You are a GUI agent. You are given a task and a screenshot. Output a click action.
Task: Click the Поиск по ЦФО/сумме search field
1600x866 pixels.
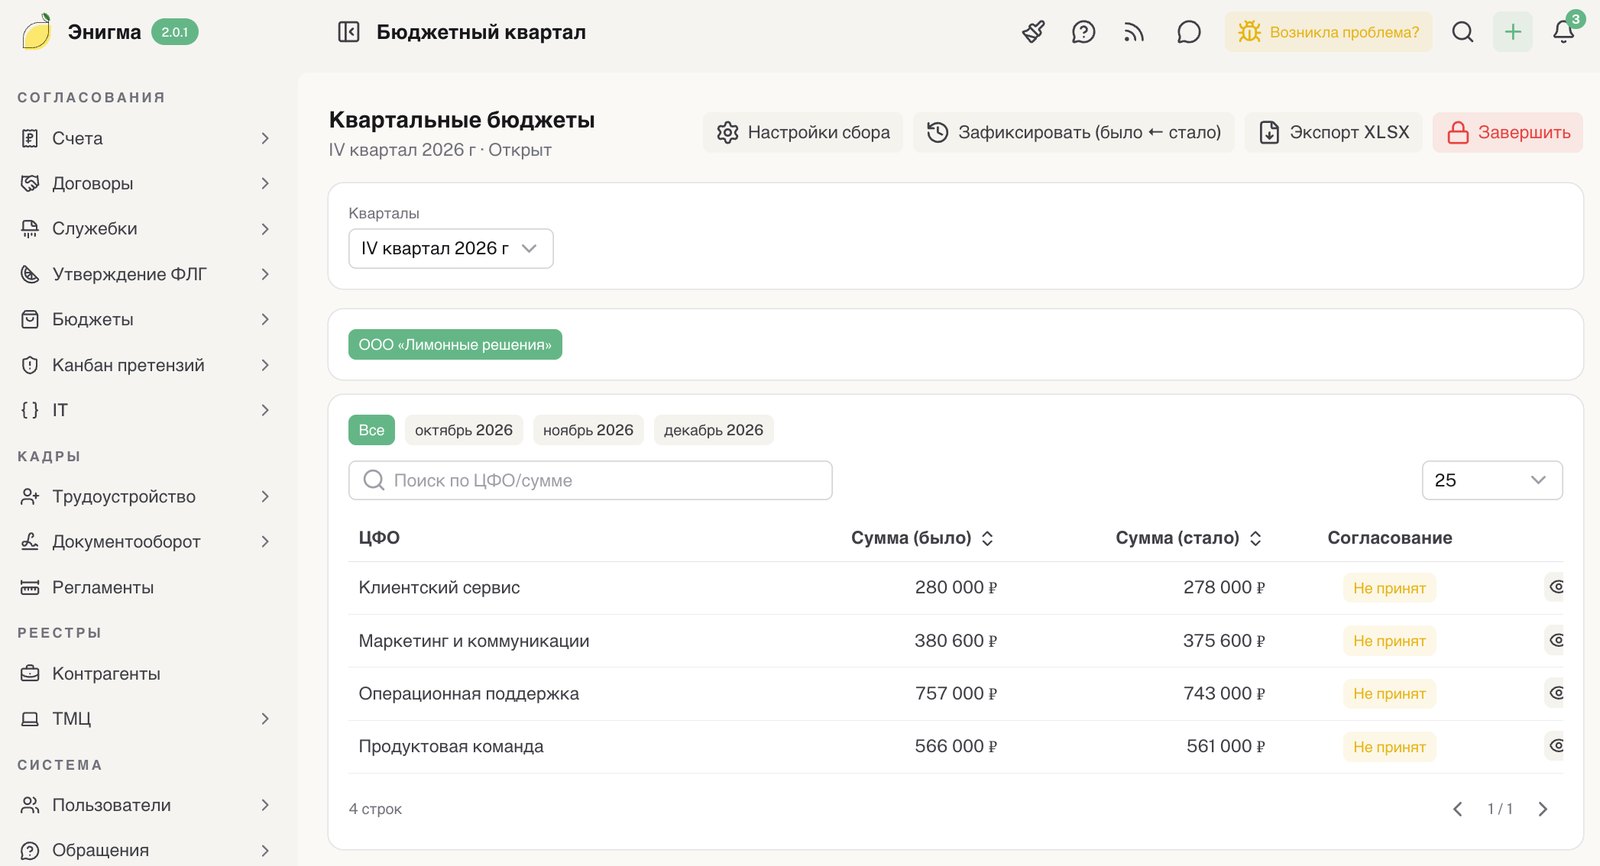click(590, 480)
